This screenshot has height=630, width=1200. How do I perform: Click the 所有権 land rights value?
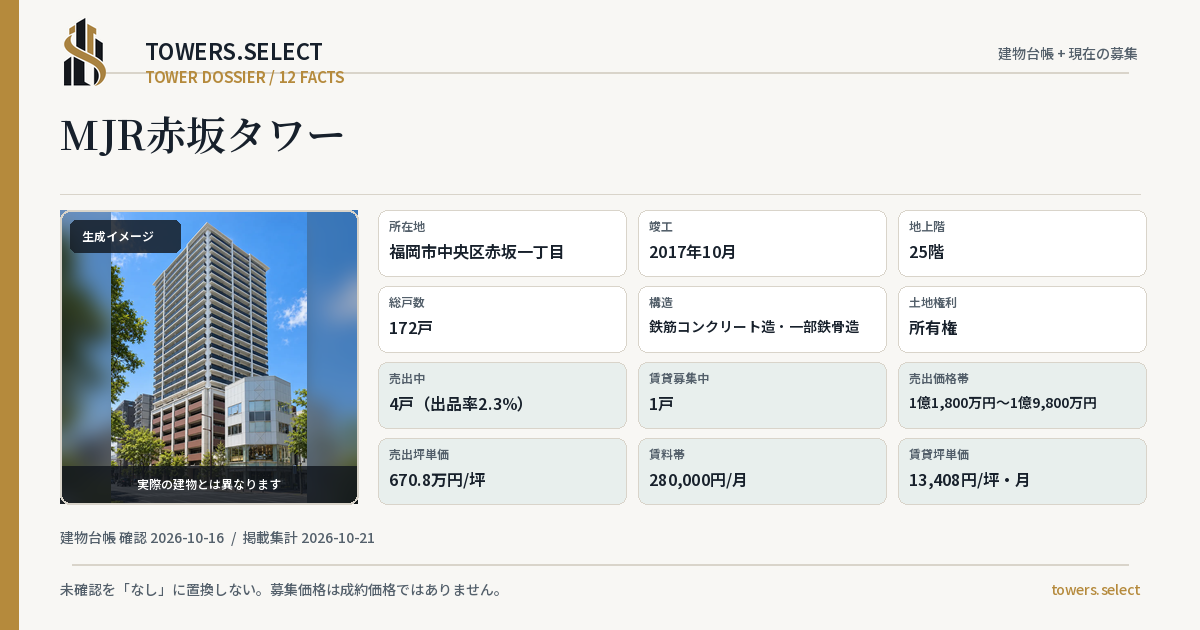tap(933, 328)
